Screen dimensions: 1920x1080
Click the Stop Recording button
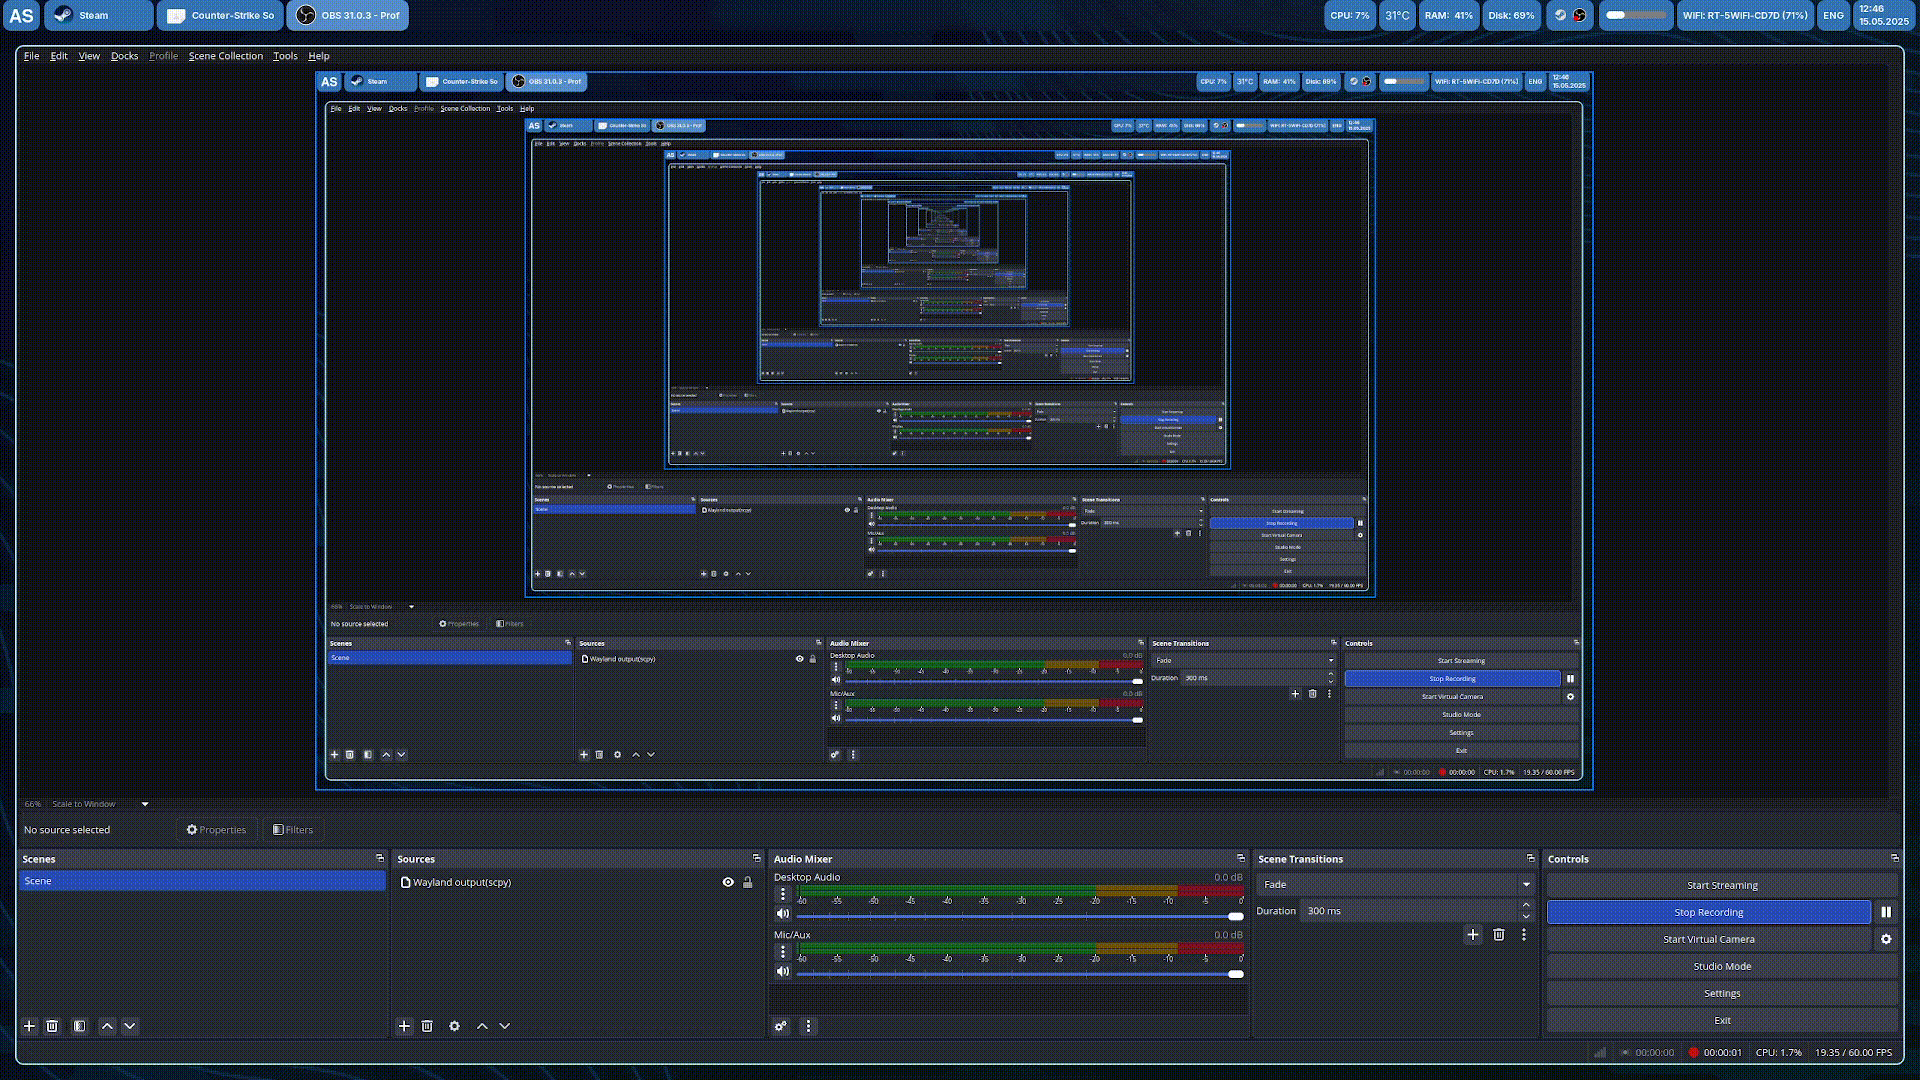[1708, 912]
